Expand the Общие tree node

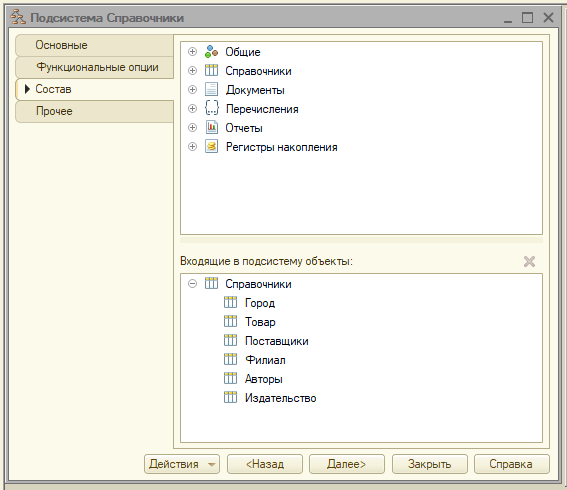[192, 52]
